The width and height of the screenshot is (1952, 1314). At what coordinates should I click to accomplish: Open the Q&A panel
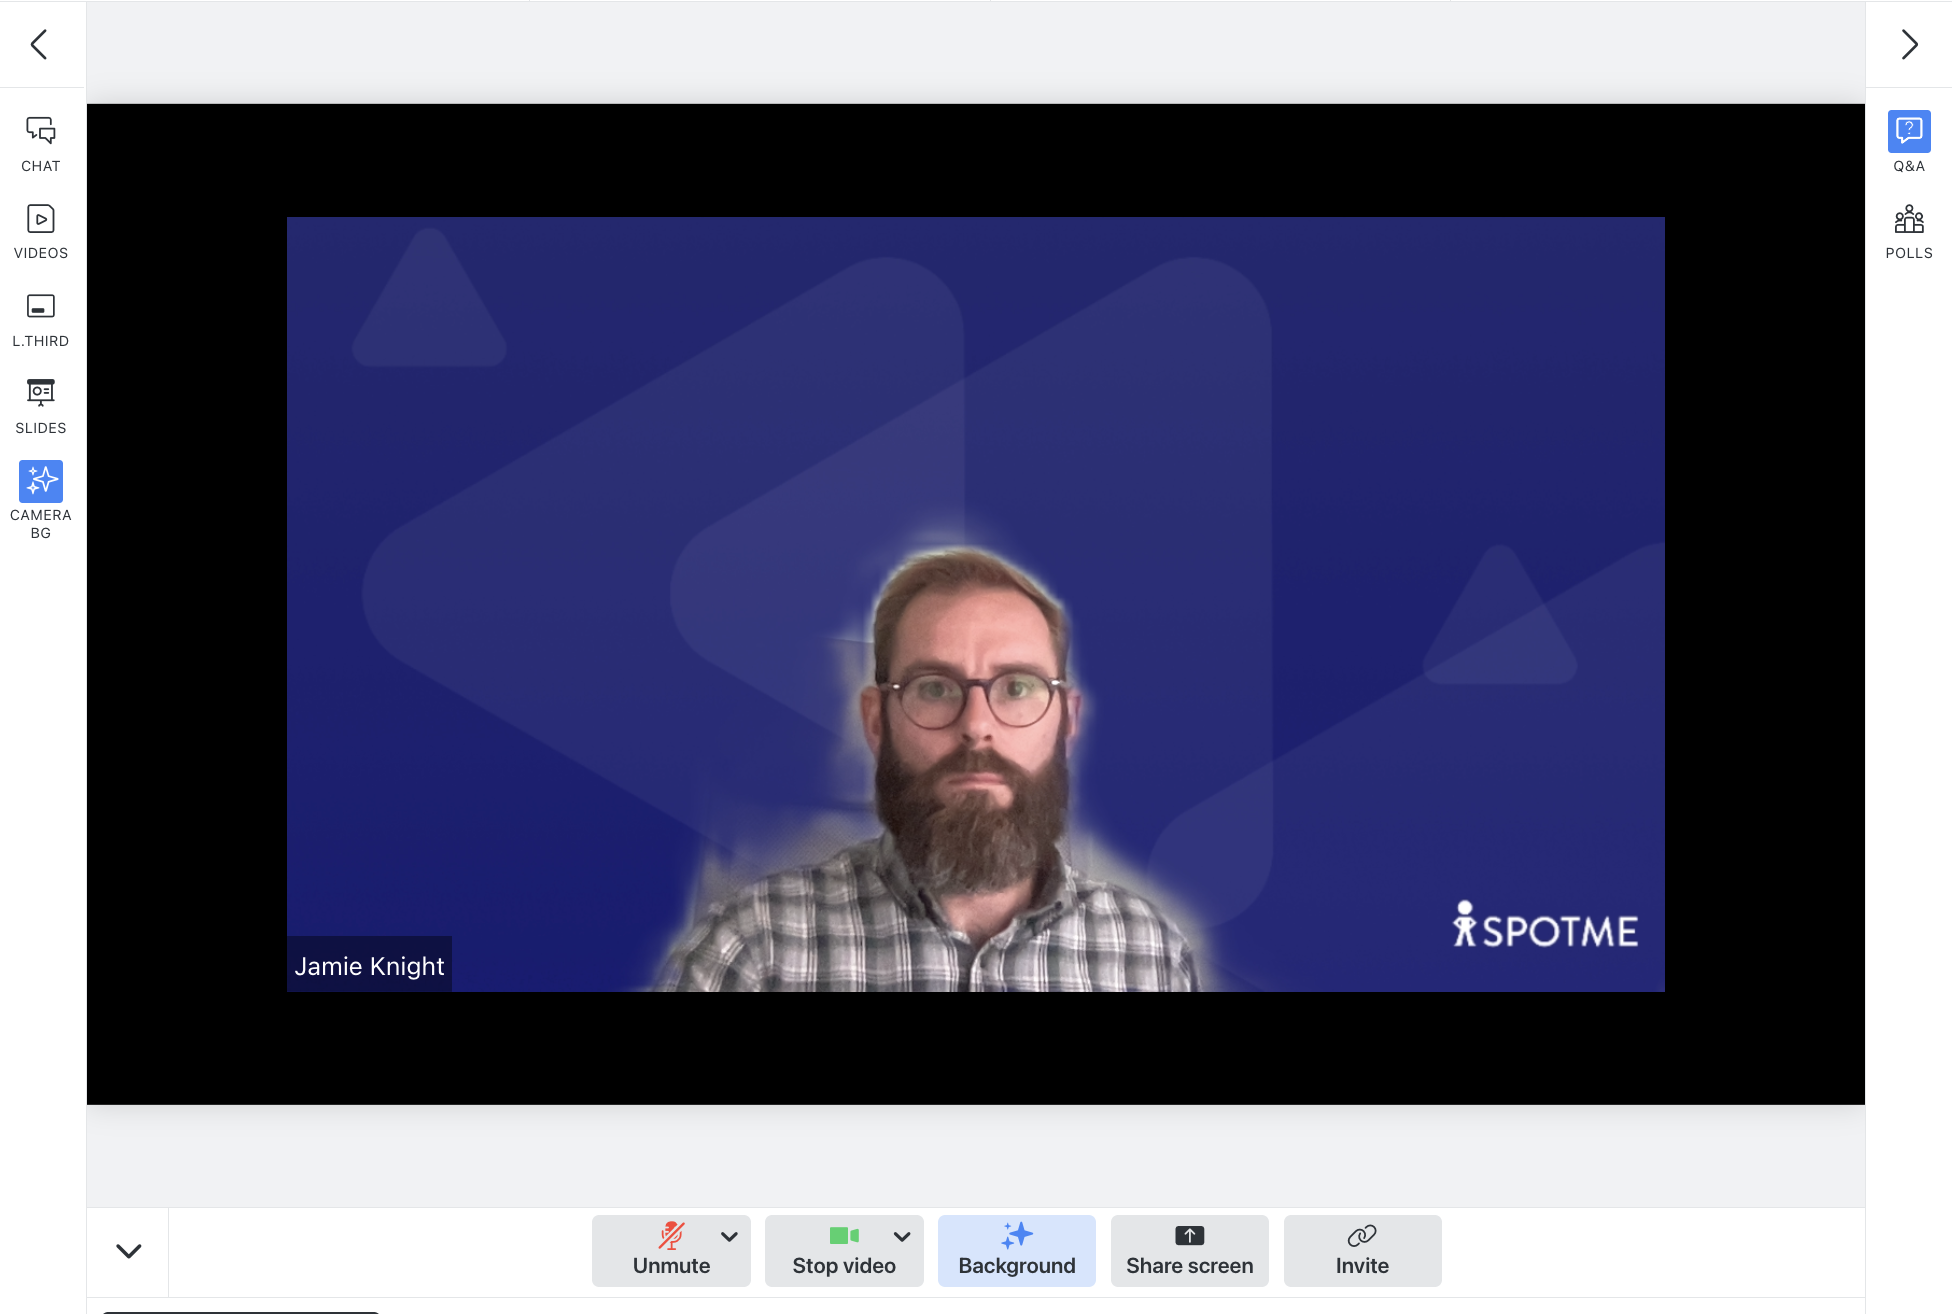click(x=1909, y=143)
